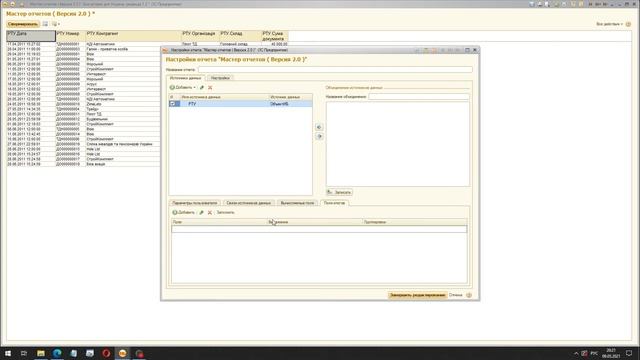Open the notification center icon

click(x=629, y=353)
